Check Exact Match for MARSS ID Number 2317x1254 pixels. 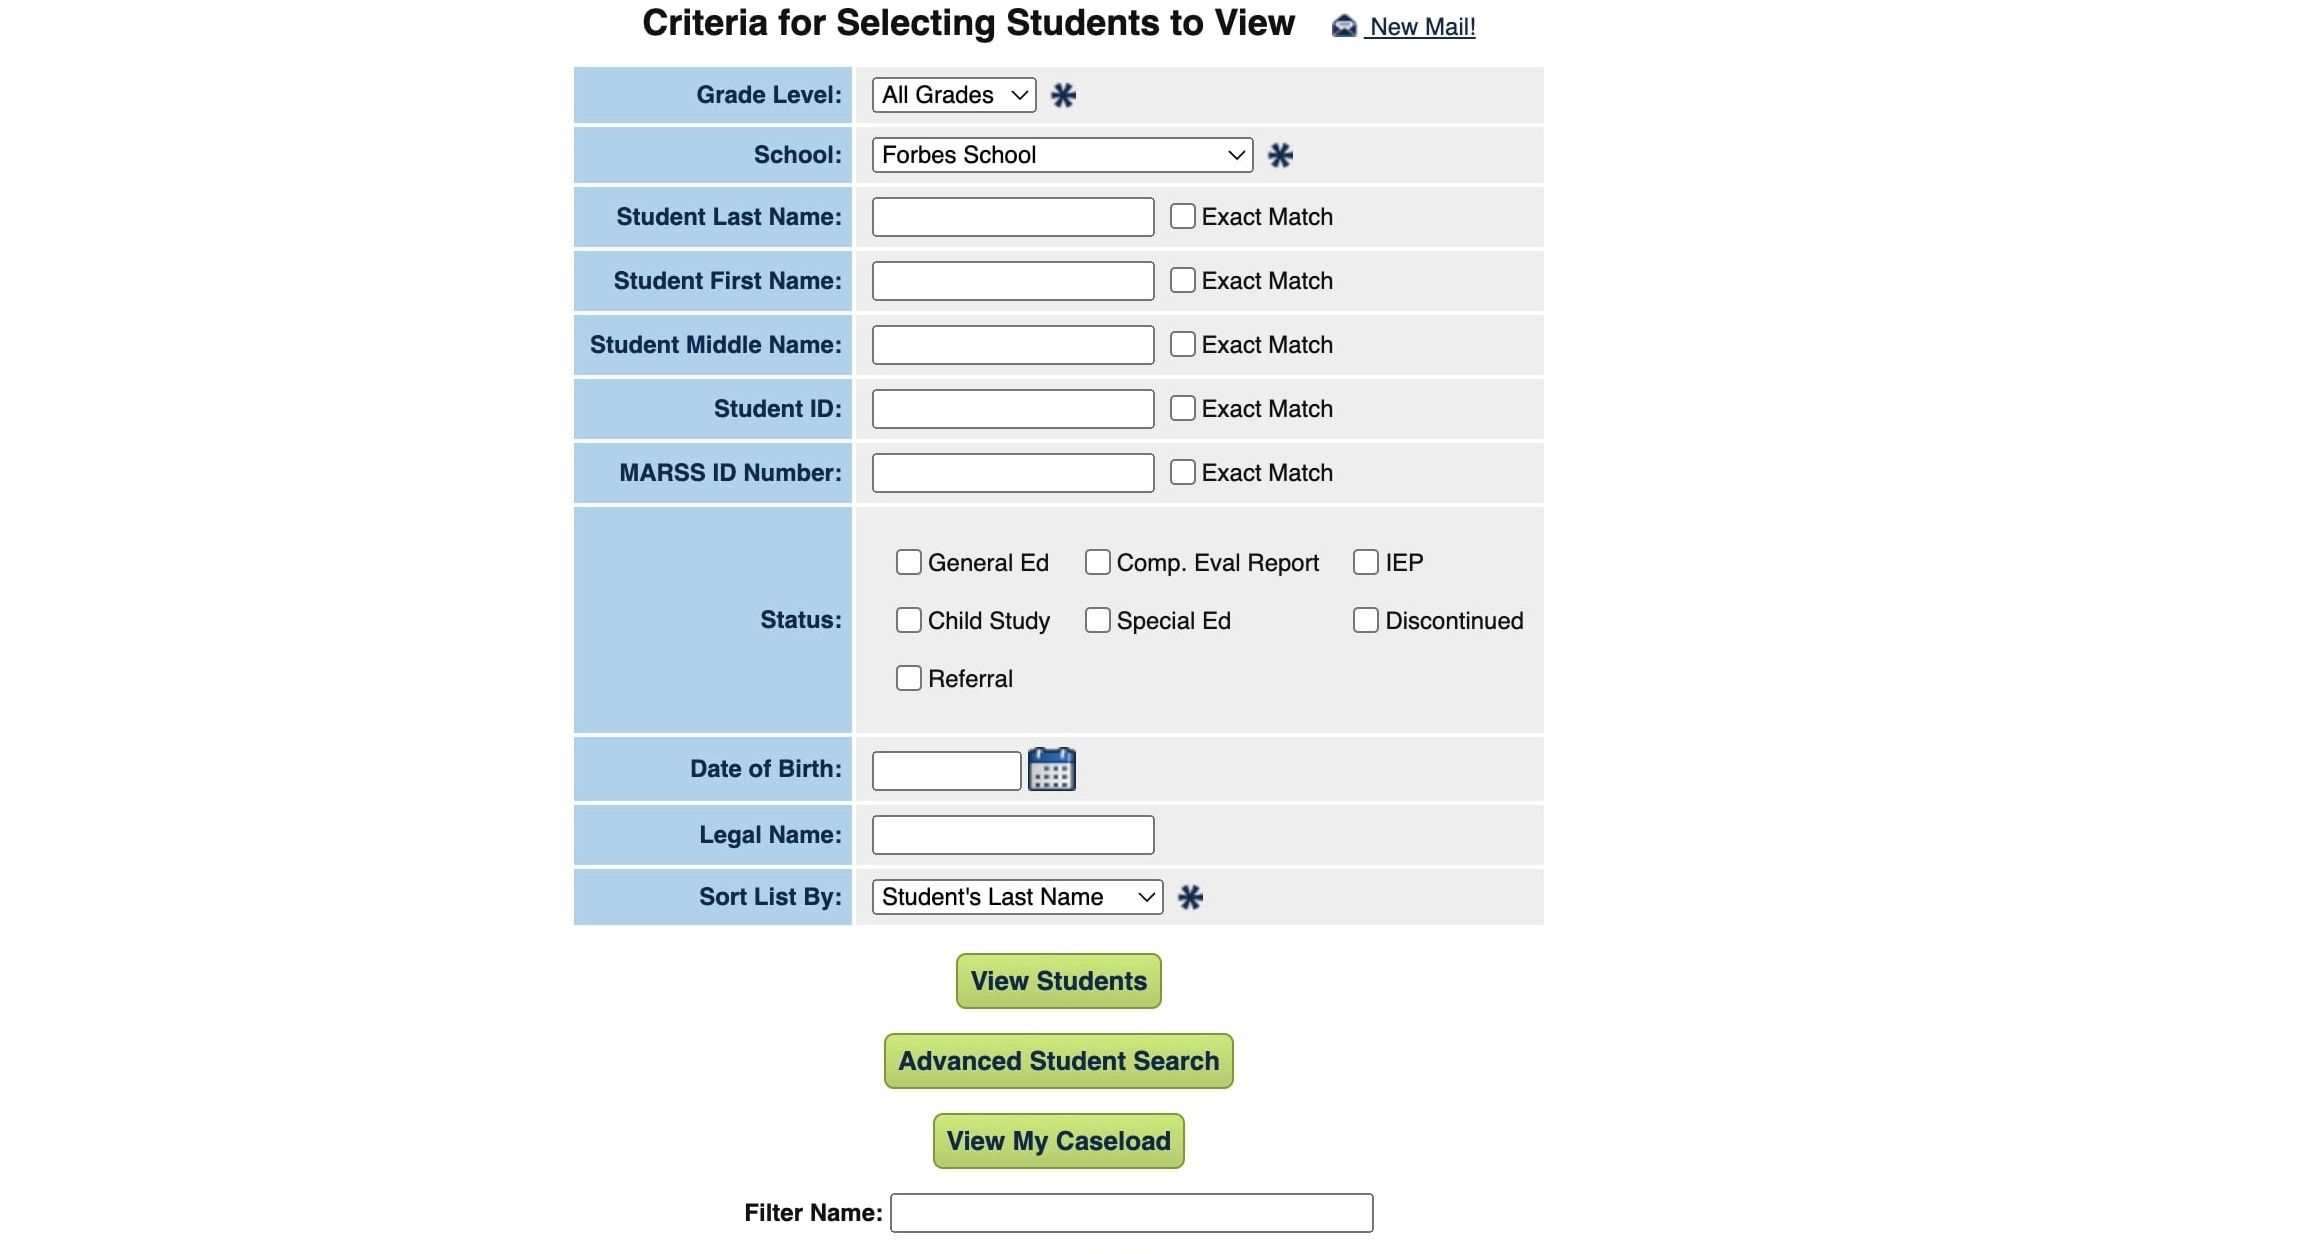pyautogui.click(x=1183, y=472)
